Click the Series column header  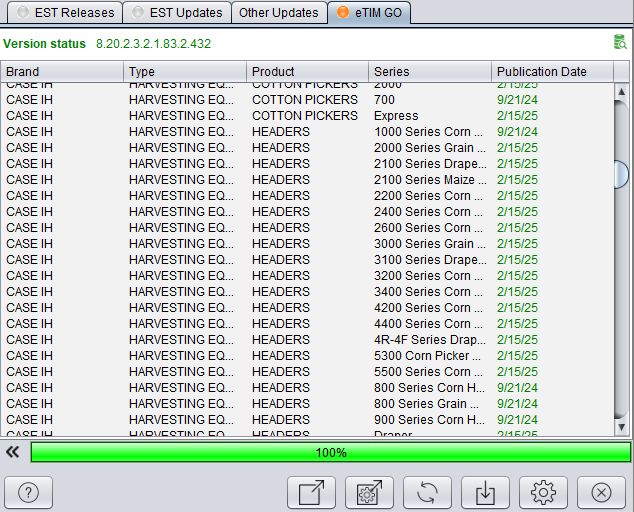click(430, 72)
